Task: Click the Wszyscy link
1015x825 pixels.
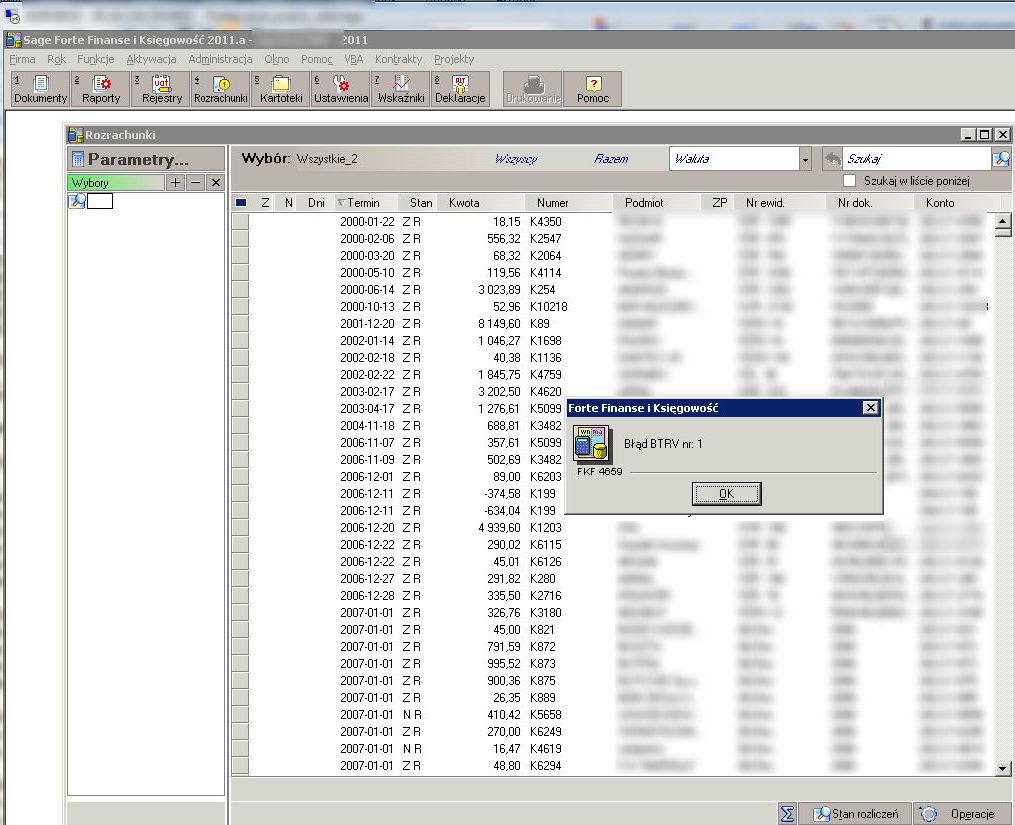Action: (516, 159)
